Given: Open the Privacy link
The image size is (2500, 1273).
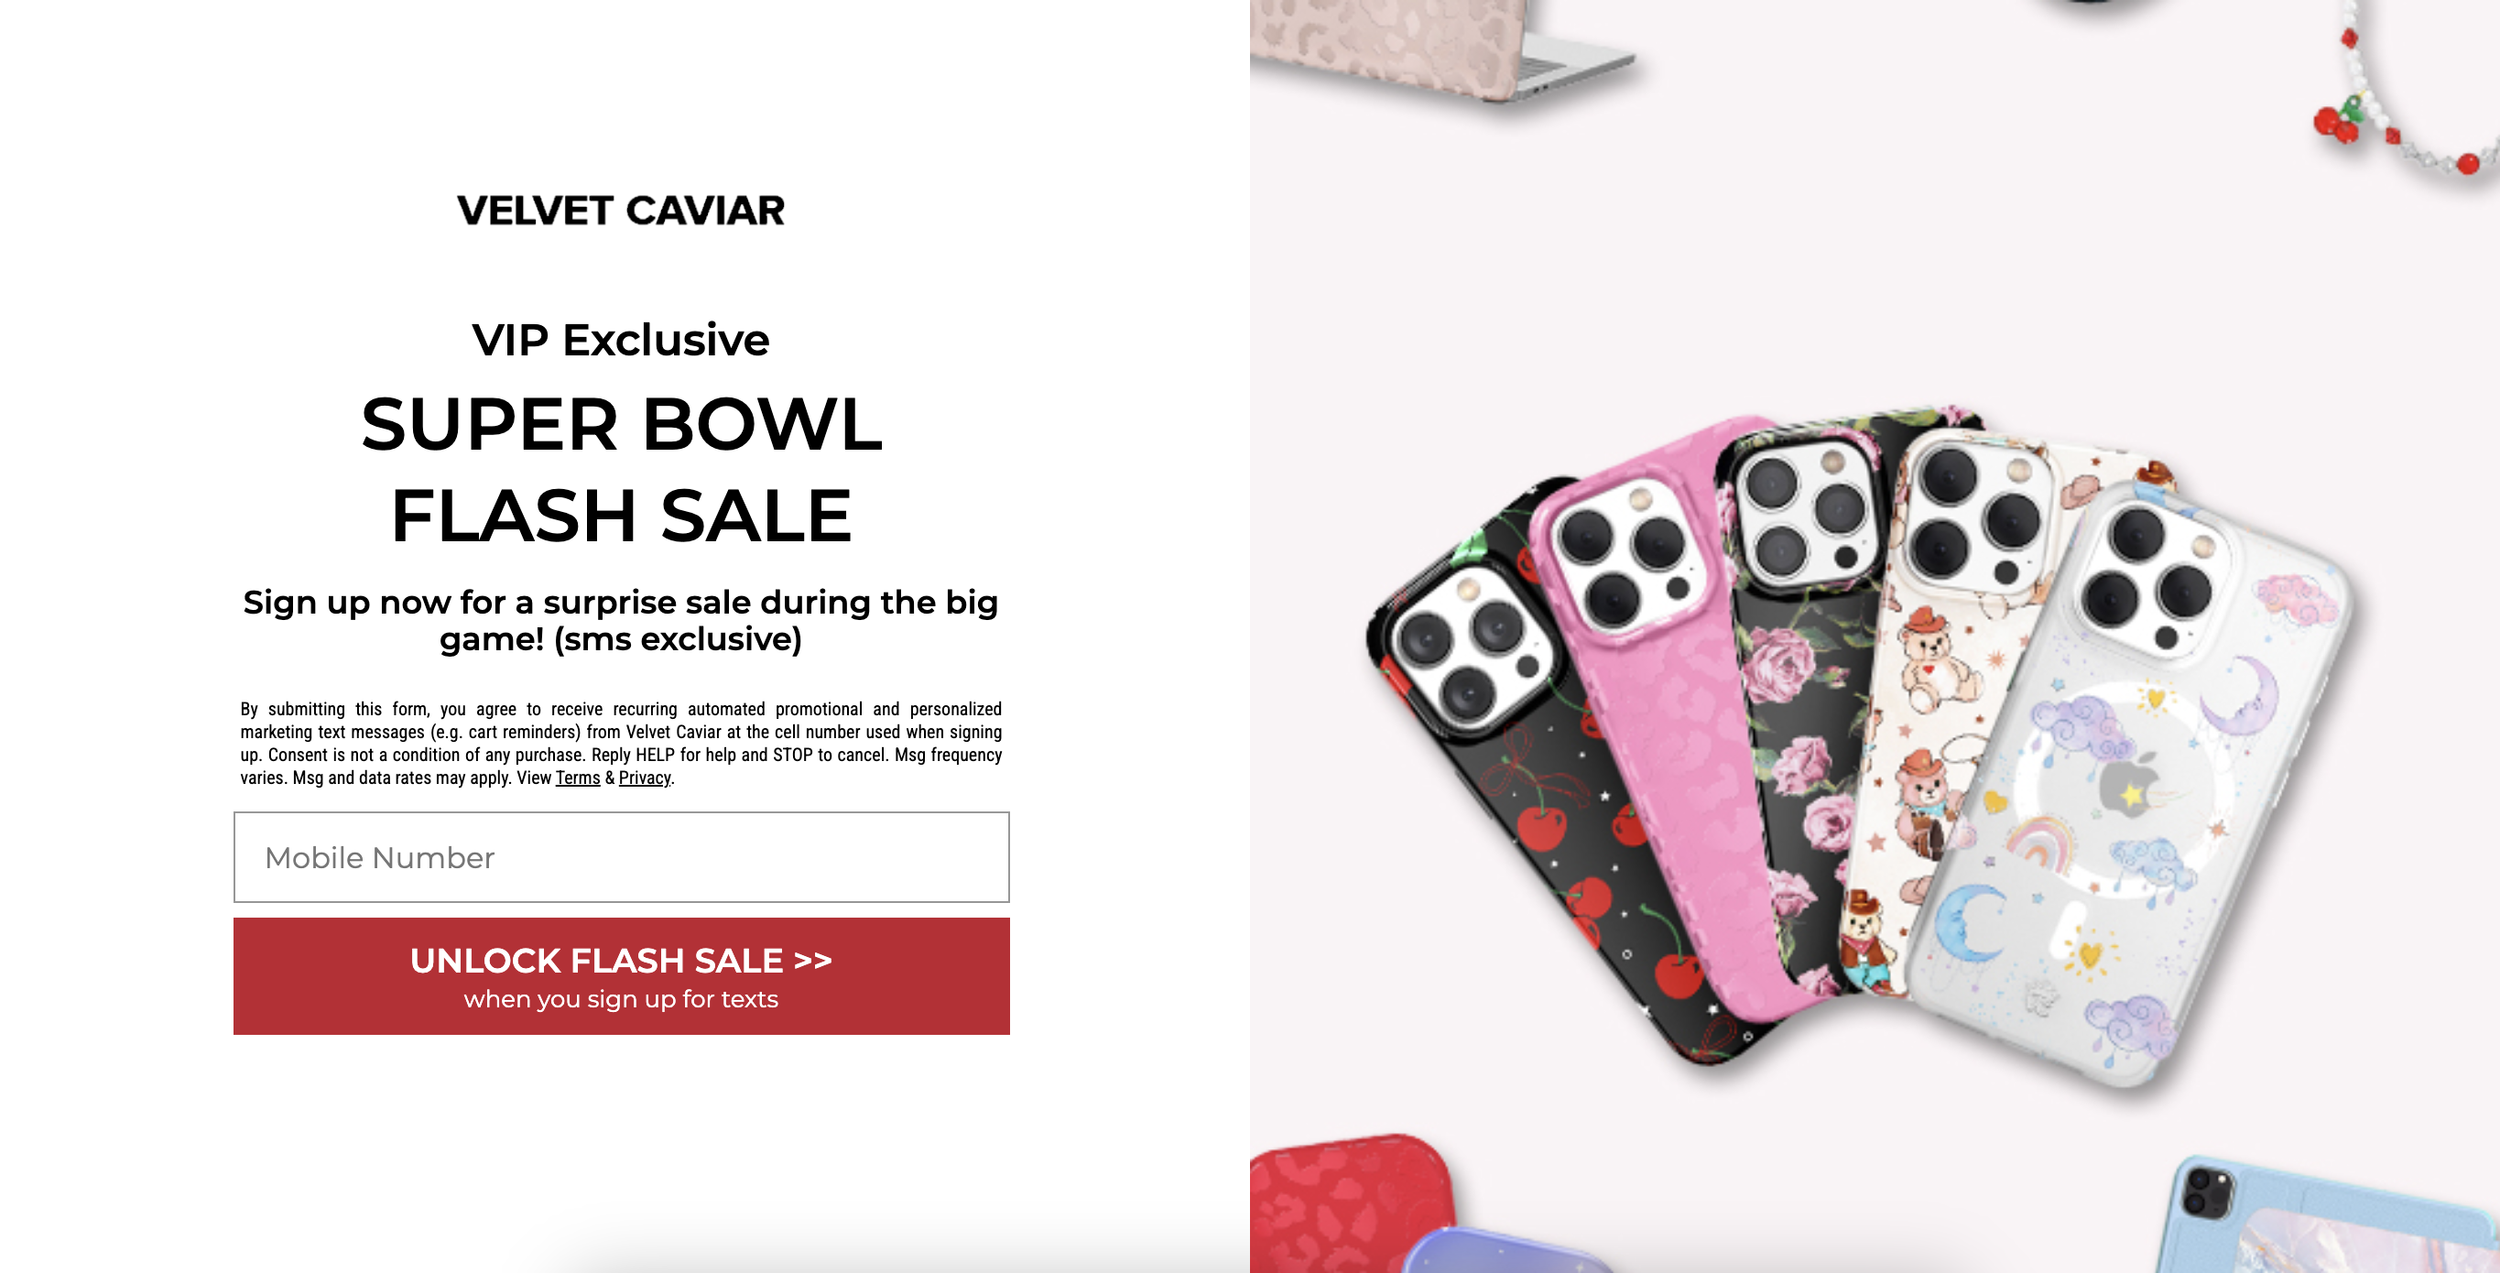Looking at the screenshot, I should [x=645, y=778].
